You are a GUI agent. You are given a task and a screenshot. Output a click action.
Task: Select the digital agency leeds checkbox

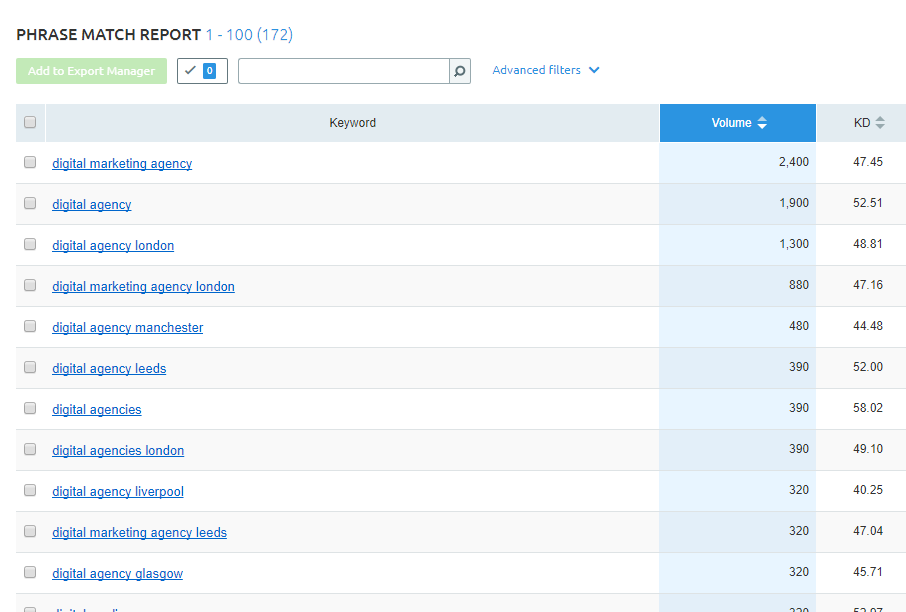[30, 368]
